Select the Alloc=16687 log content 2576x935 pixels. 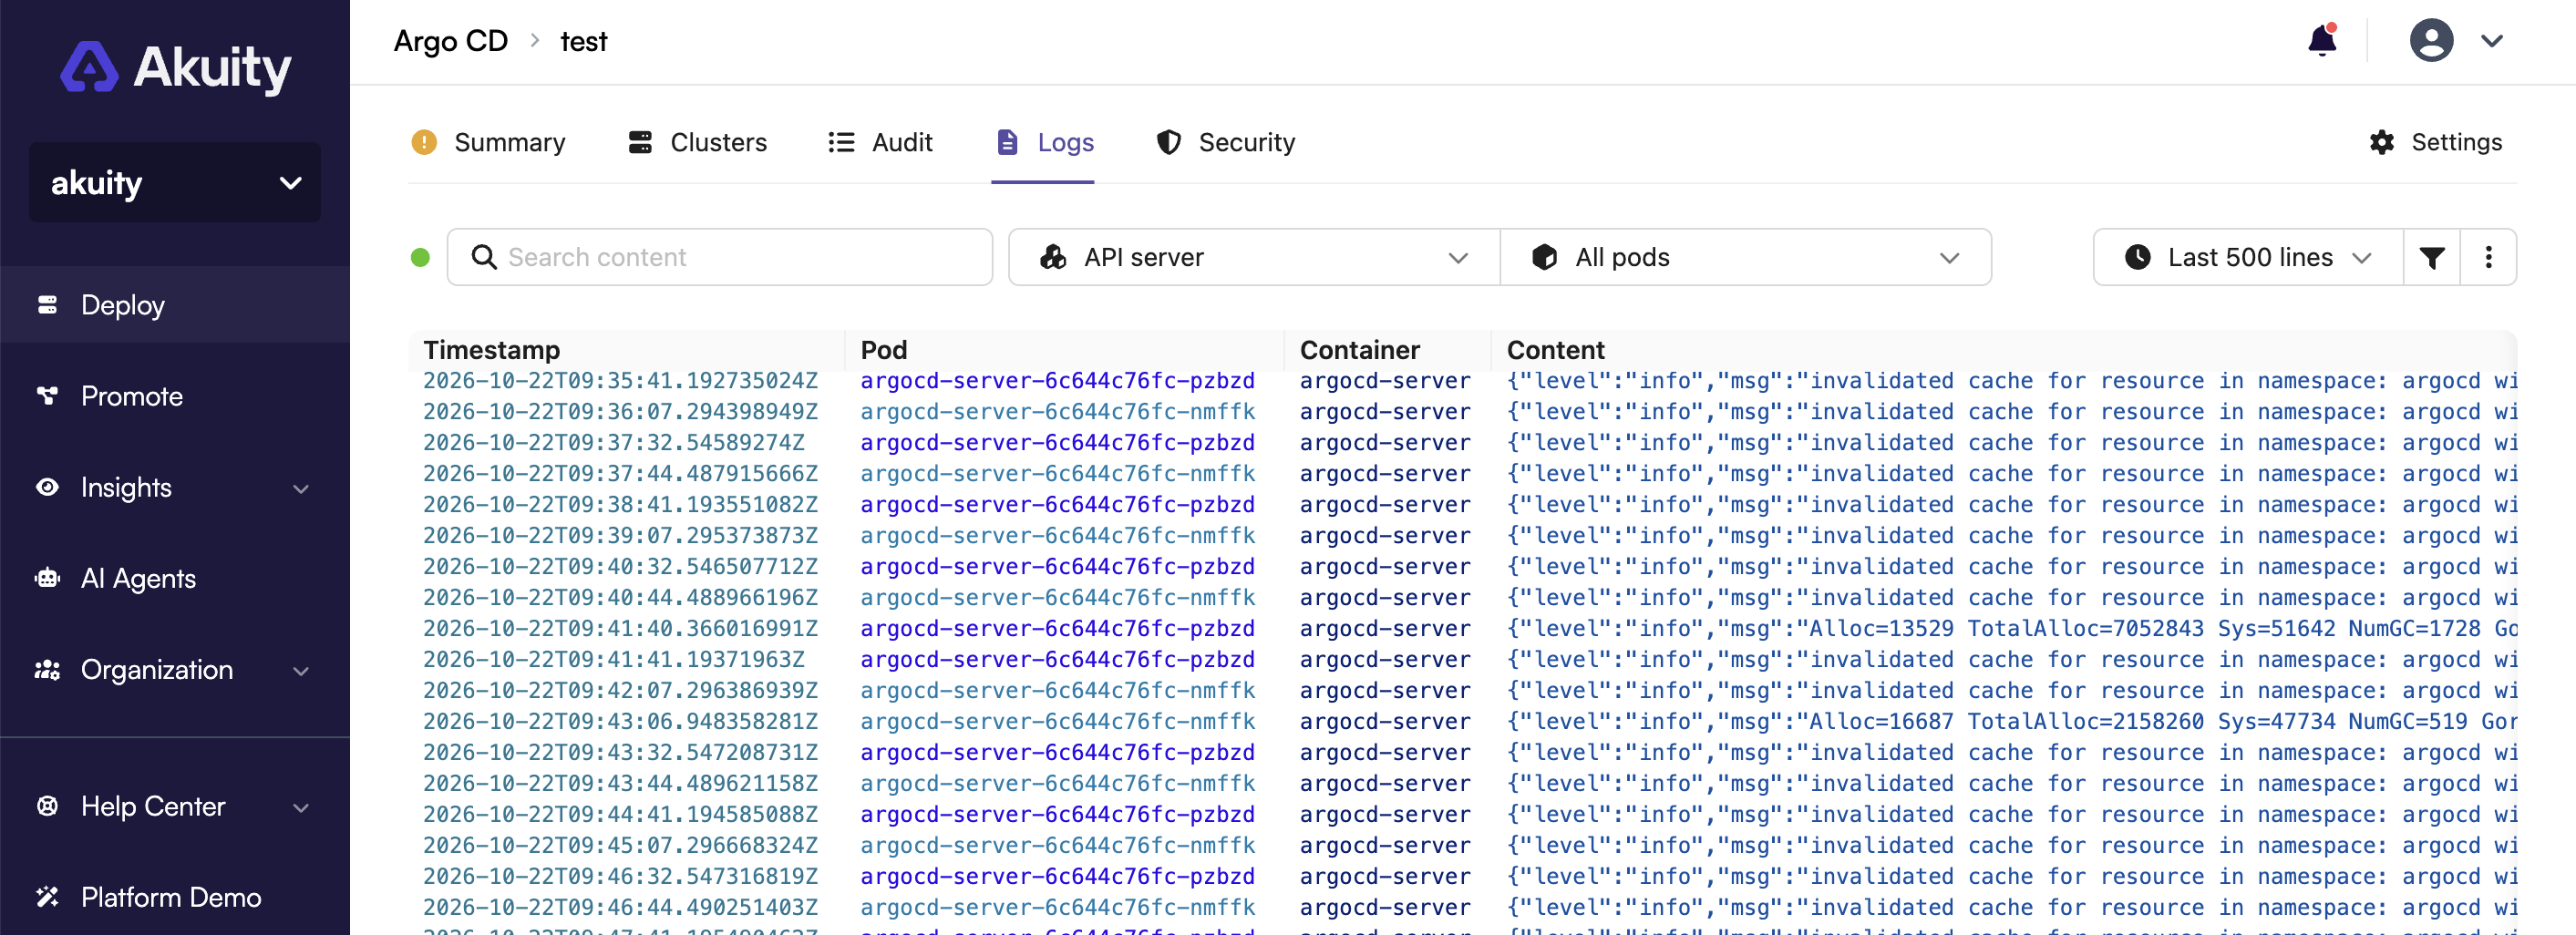2011,722
